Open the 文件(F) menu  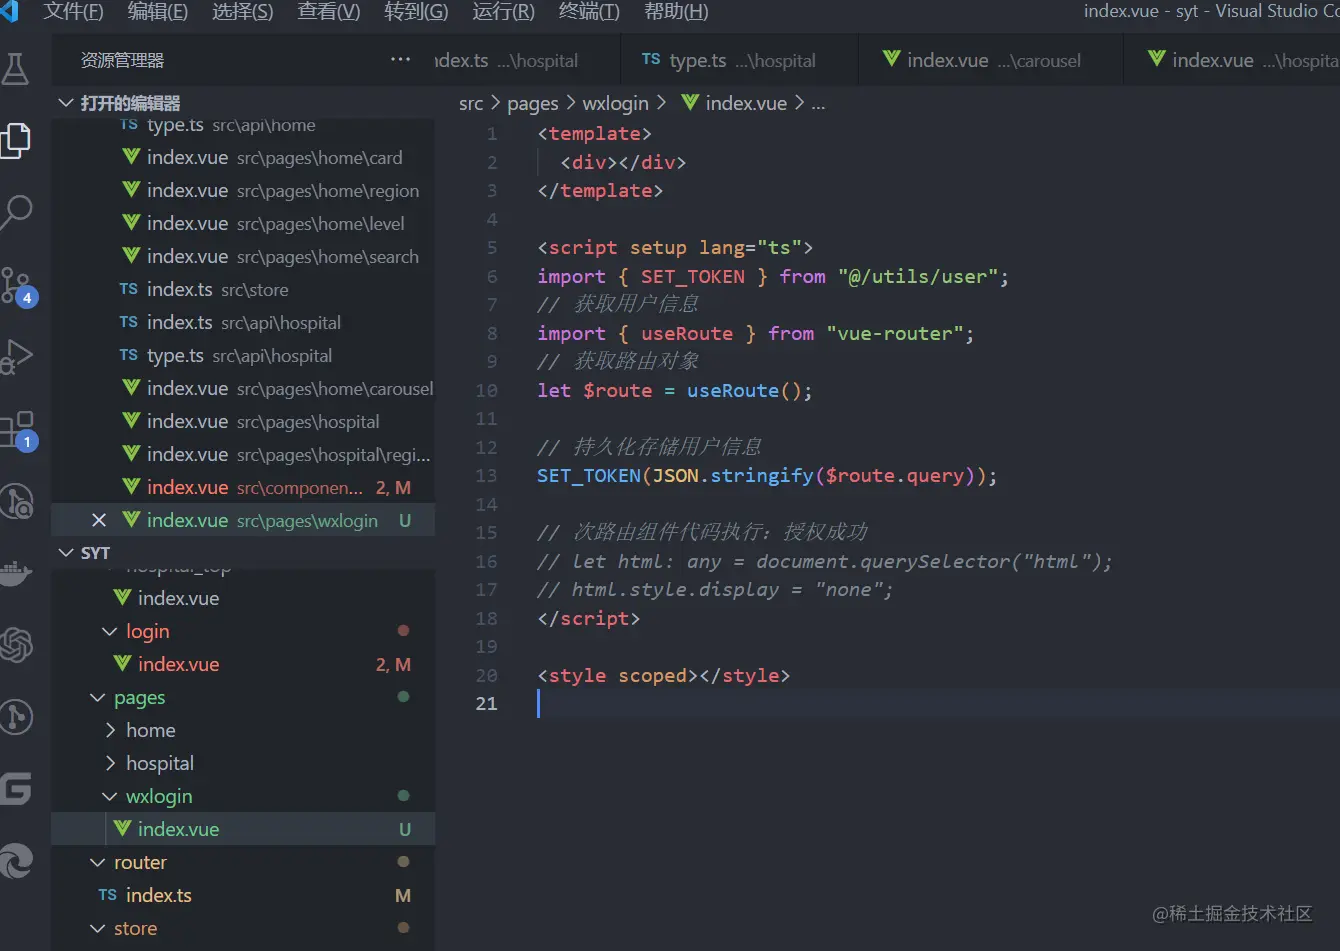pyautogui.click(x=74, y=12)
